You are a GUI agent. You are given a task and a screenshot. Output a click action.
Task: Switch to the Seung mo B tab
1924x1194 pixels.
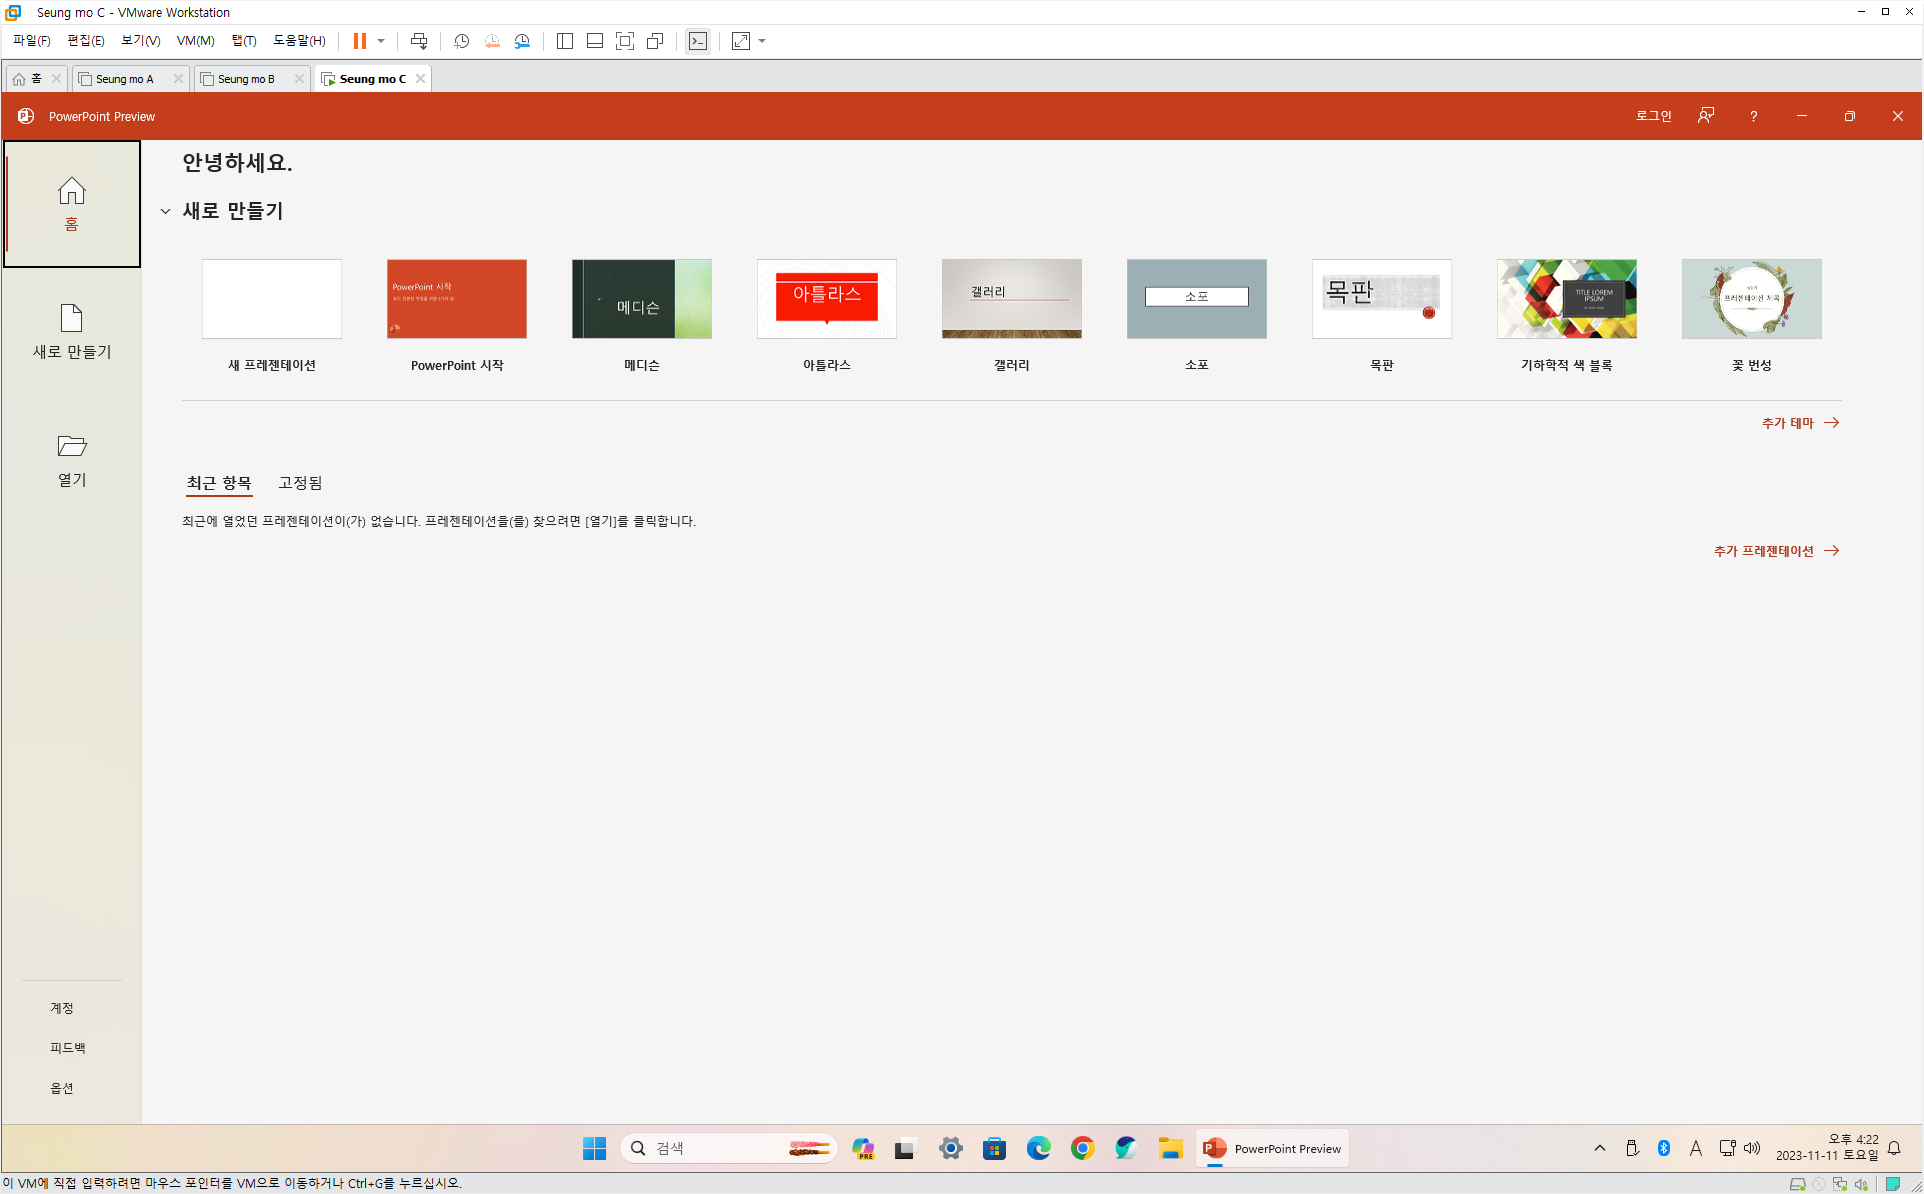(246, 79)
